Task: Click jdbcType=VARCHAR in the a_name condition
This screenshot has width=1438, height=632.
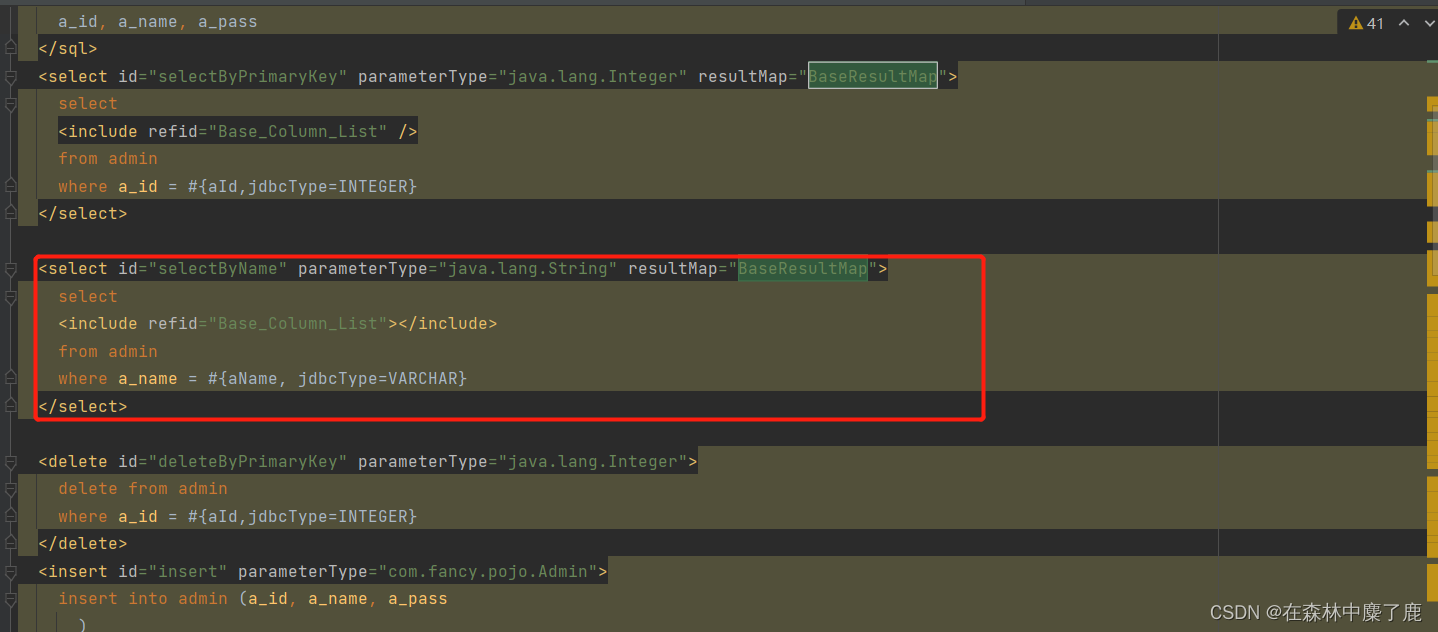Action: coord(378,379)
